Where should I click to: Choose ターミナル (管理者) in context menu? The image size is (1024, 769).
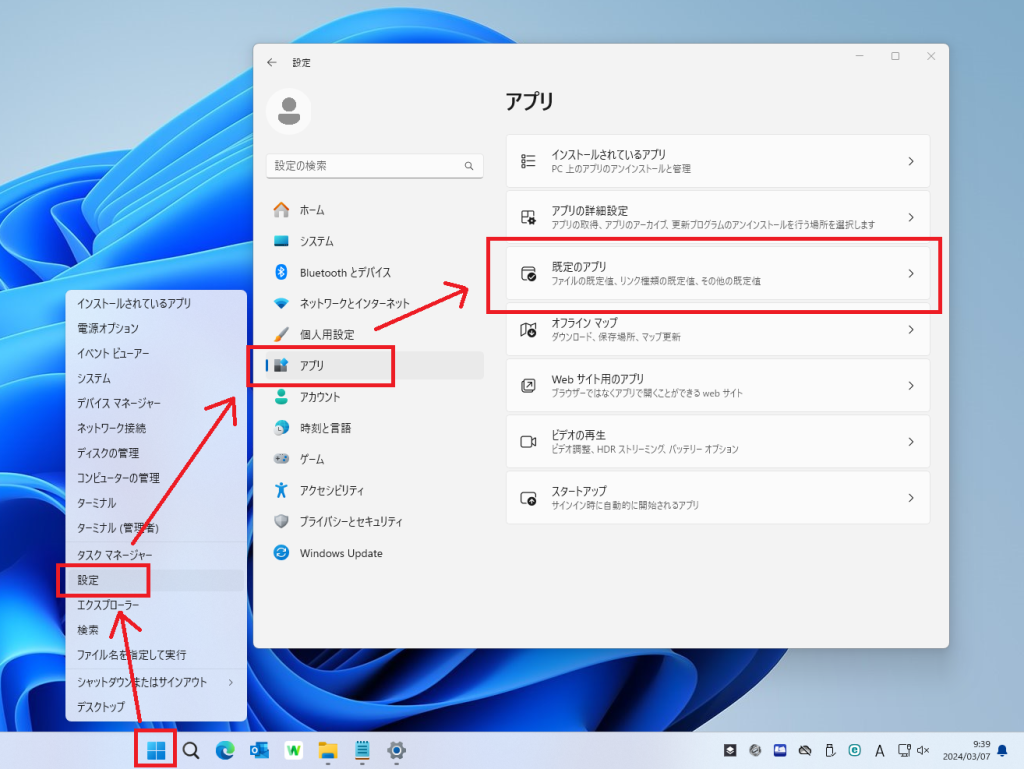(x=156, y=527)
